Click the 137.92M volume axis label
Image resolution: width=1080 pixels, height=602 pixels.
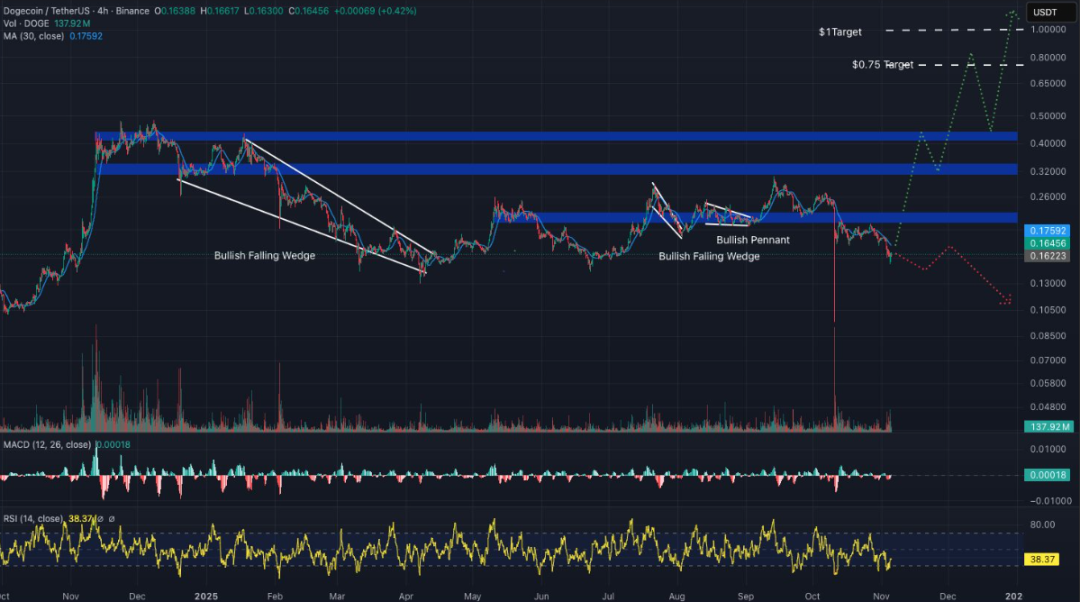(1048, 427)
